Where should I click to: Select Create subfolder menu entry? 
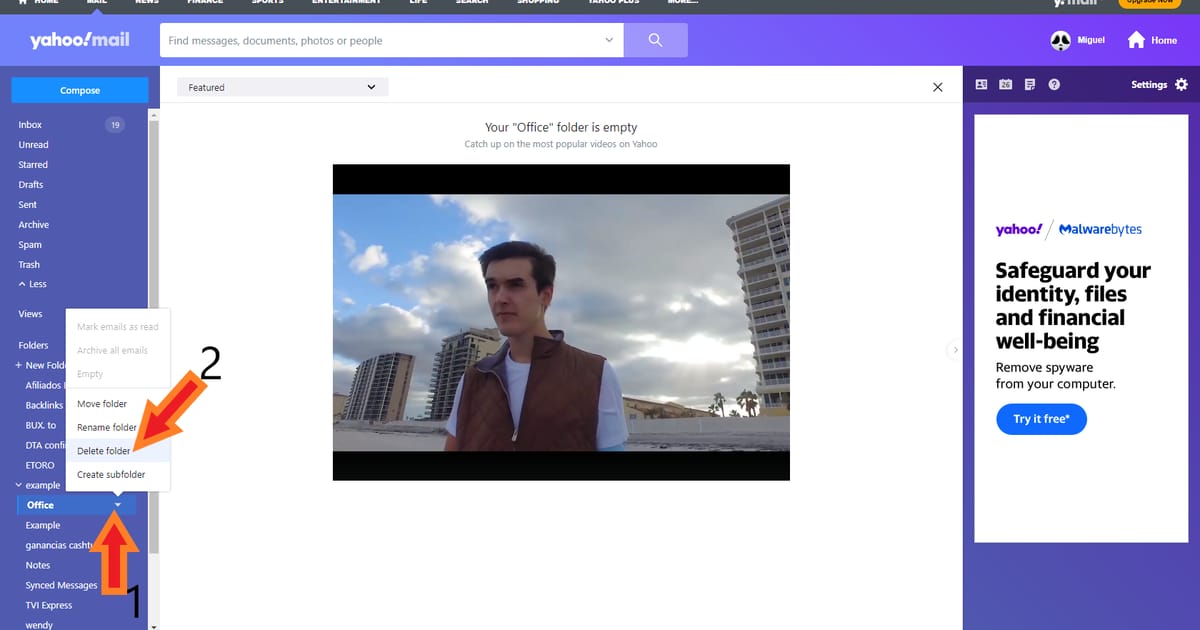point(111,474)
